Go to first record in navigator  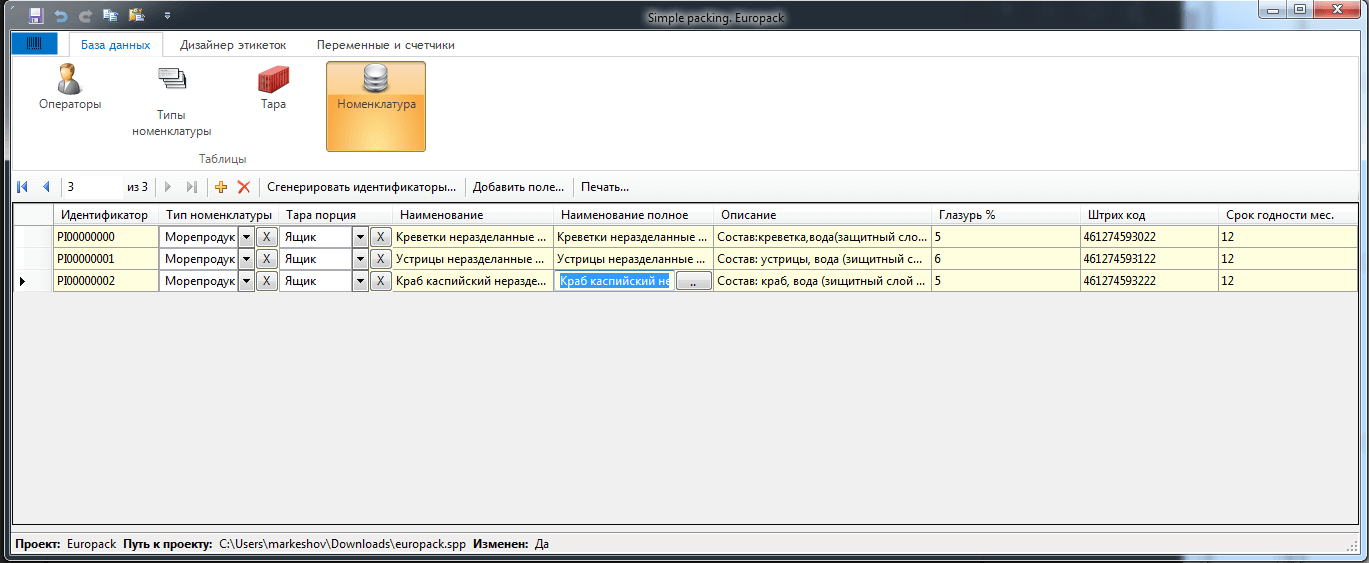22,187
